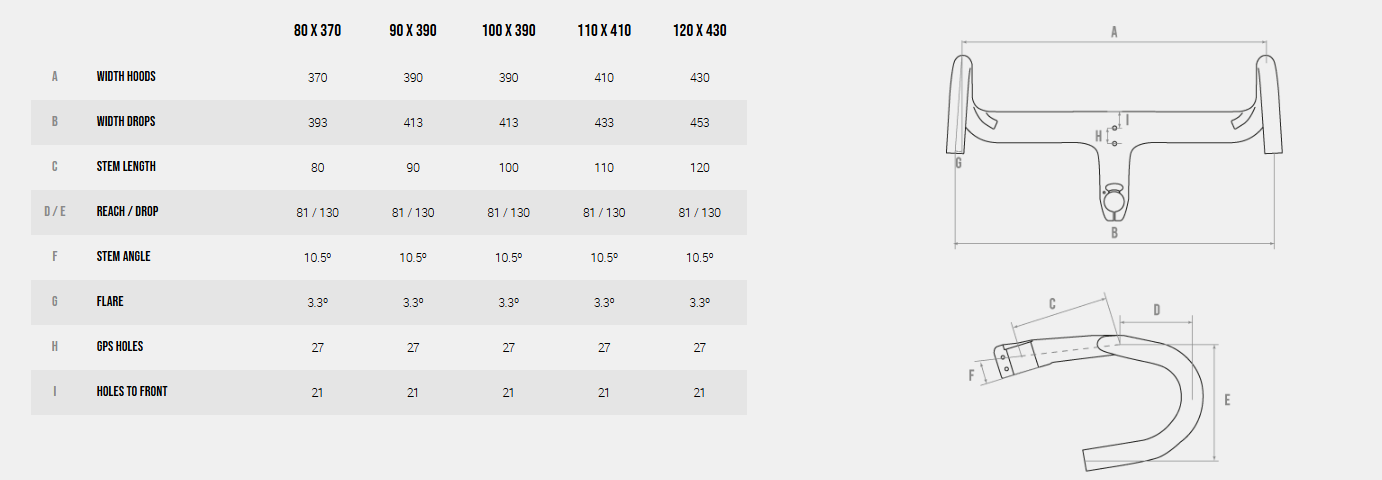Click the 453 width drops value
The height and width of the screenshot is (480, 1382).
700,122
